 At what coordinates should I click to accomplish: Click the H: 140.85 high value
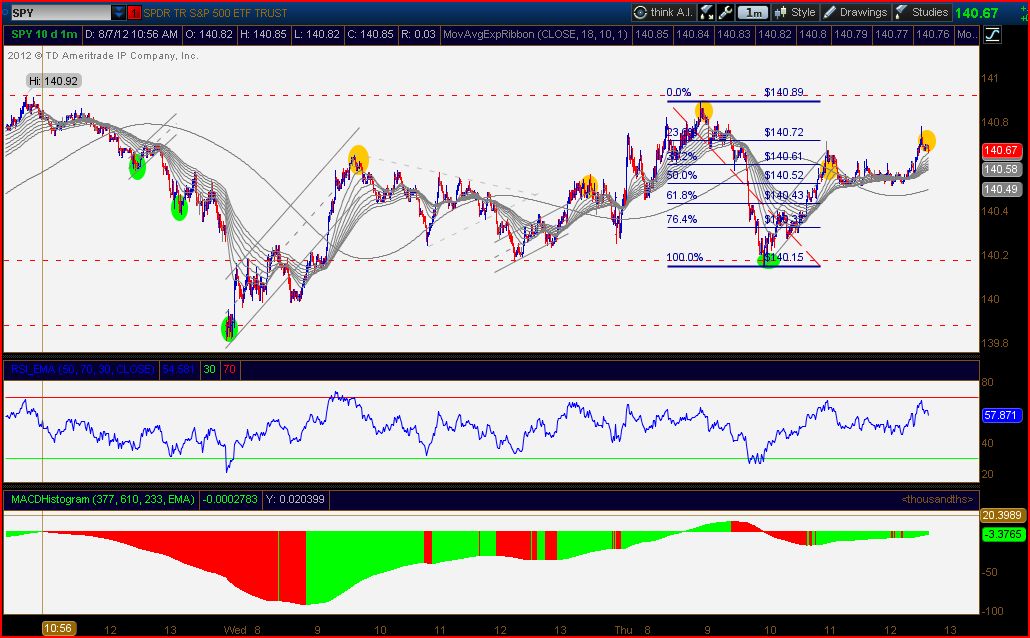coord(263,34)
